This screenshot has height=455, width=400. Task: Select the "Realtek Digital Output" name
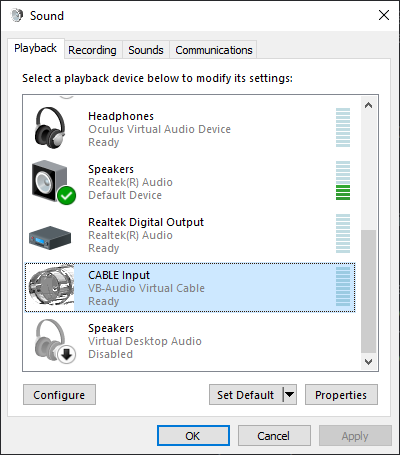(x=146, y=222)
